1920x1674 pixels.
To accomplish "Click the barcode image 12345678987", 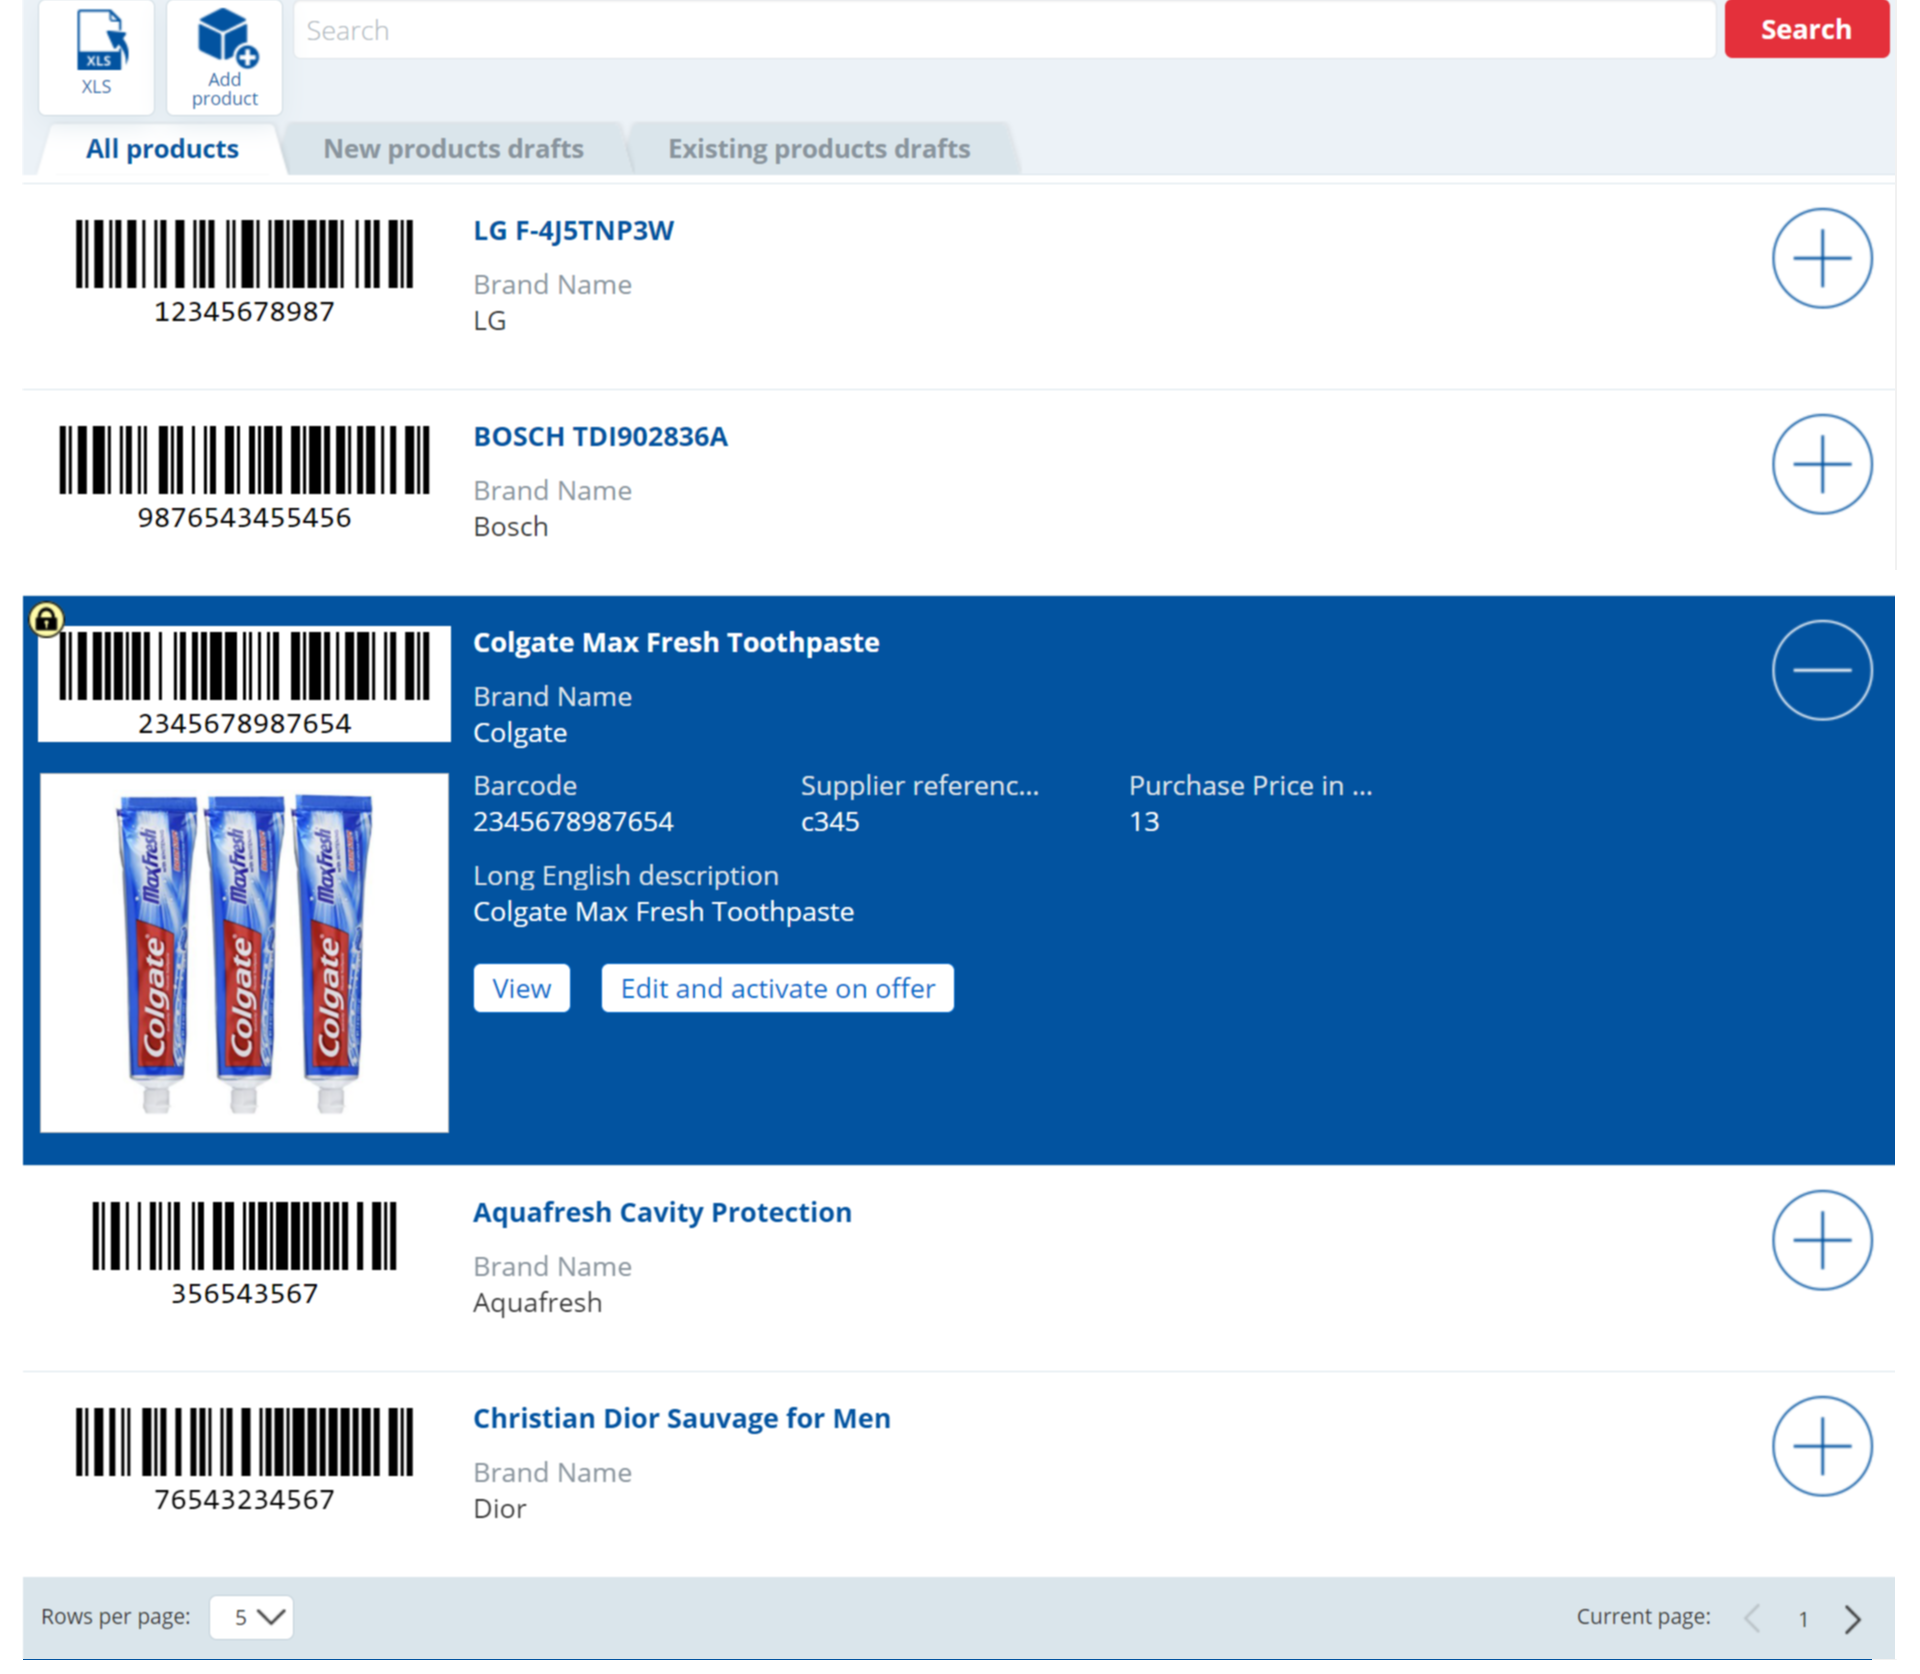I will 244,272.
